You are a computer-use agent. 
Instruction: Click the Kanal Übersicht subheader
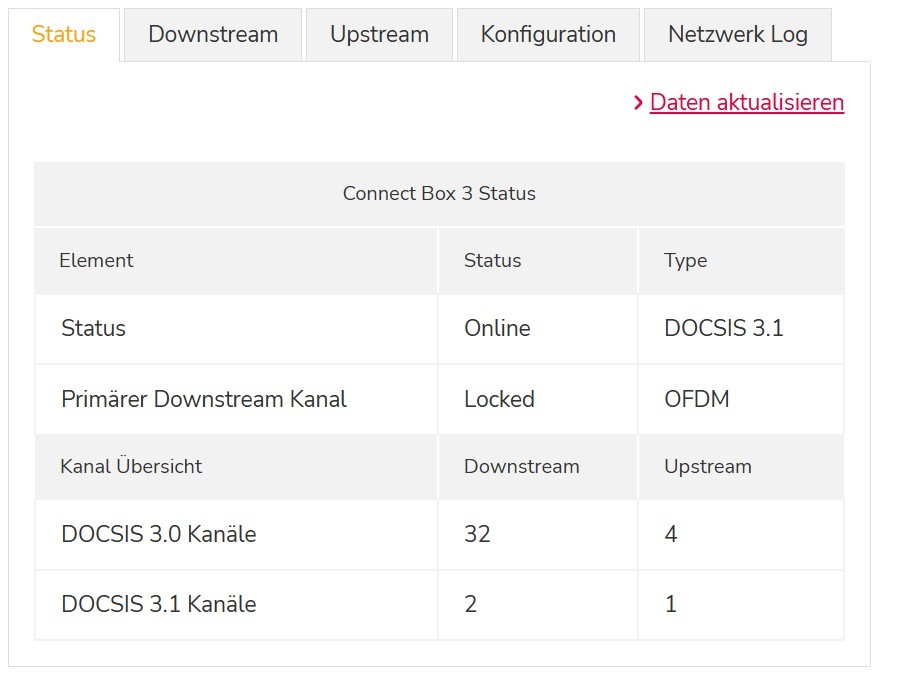tap(131, 467)
